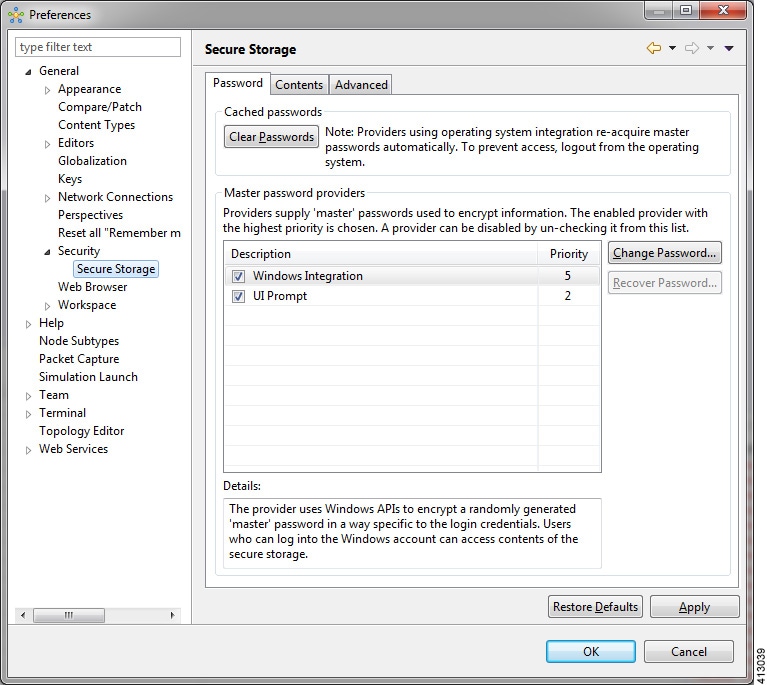
Task: Select the Windows Integration row text
Action: 308,276
